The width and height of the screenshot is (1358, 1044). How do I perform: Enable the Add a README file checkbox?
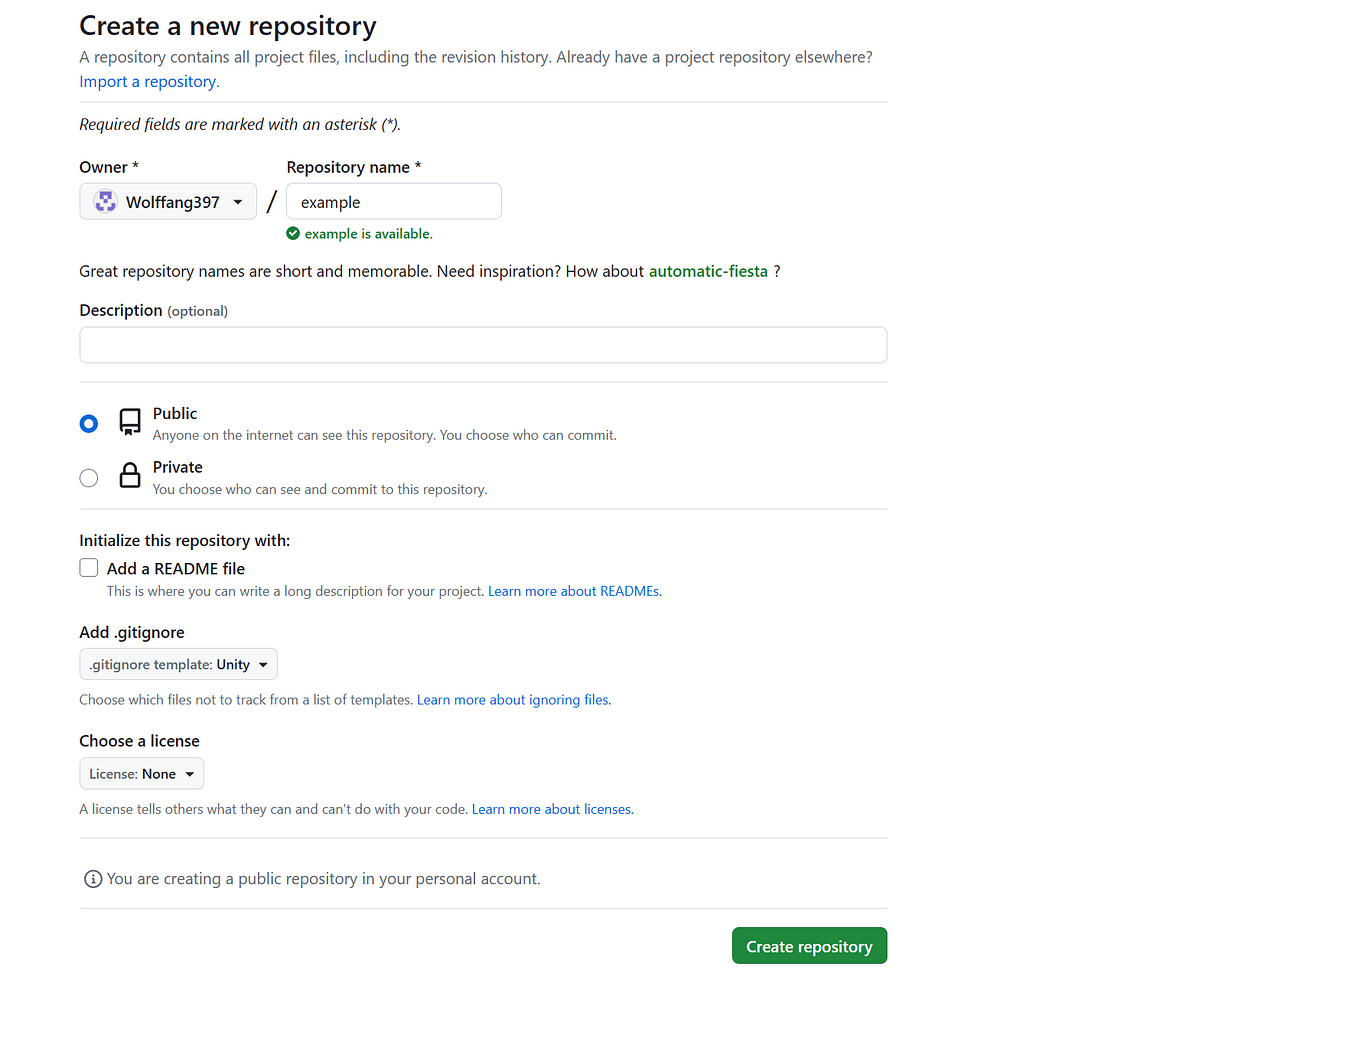(89, 568)
